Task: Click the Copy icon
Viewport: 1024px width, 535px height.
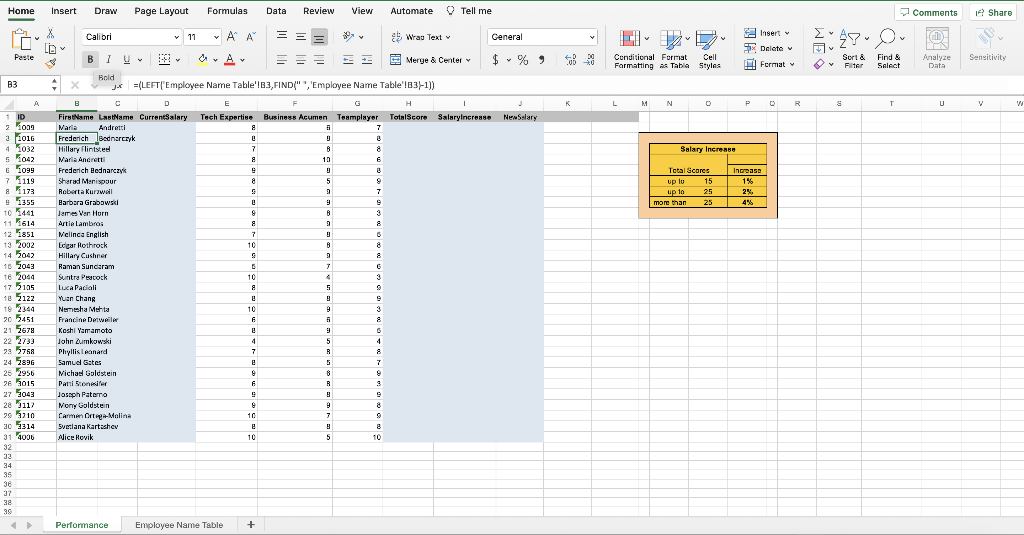Action: (50, 48)
